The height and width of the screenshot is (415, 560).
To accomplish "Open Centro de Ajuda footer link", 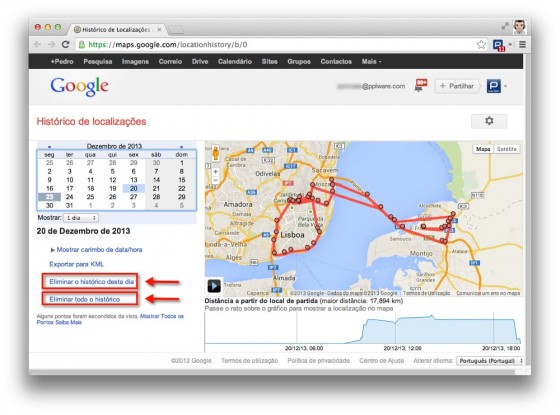I will pyautogui.click(x=381, y=361).
